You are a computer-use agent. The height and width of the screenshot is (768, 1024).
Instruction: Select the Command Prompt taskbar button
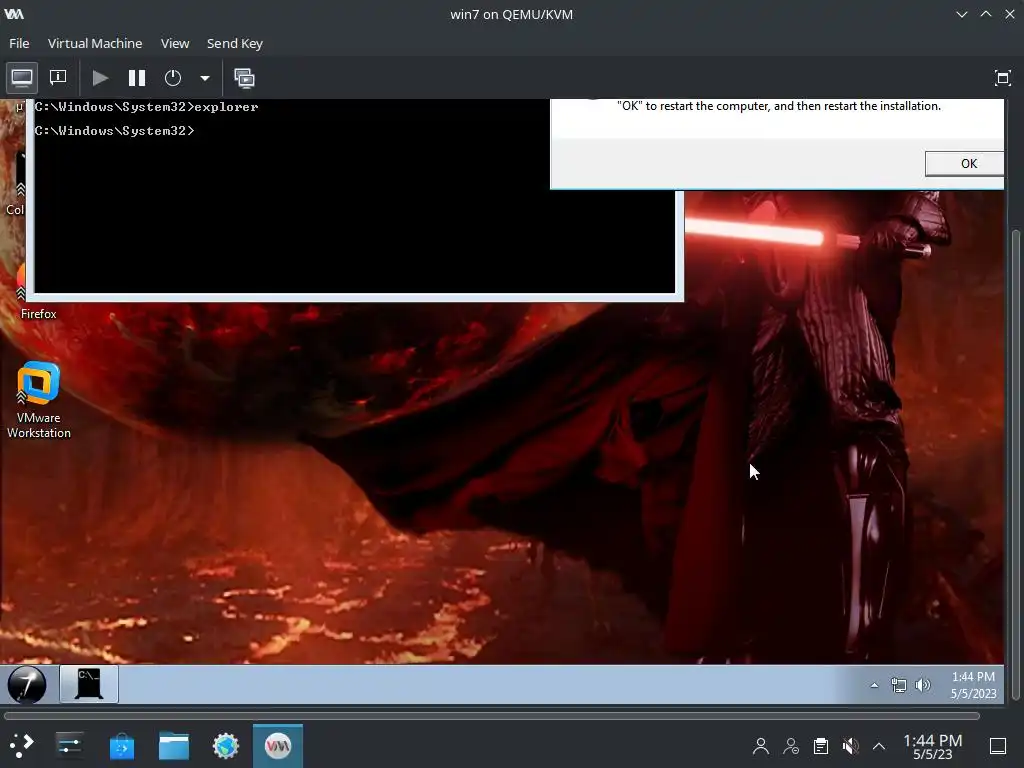pos(89,684)
